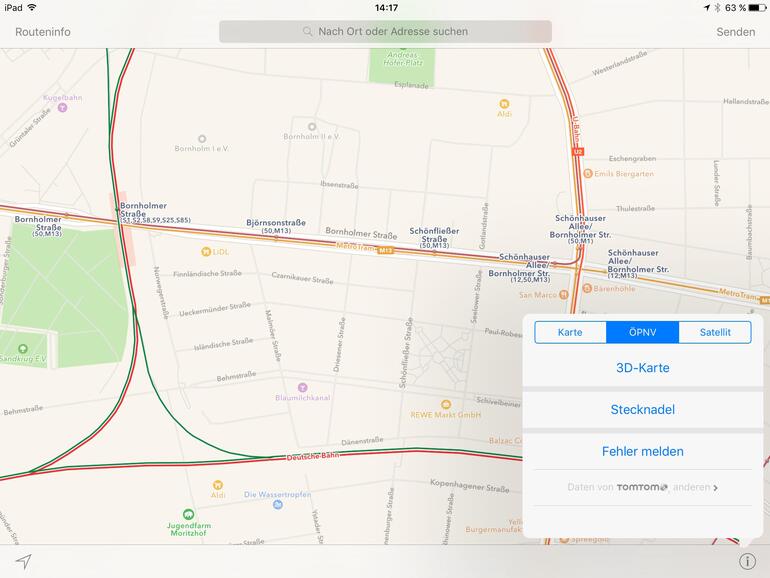770x578 pixels.
Task: Choose 3D-Karte from the options popover
Action: click(x=642, y=368)
